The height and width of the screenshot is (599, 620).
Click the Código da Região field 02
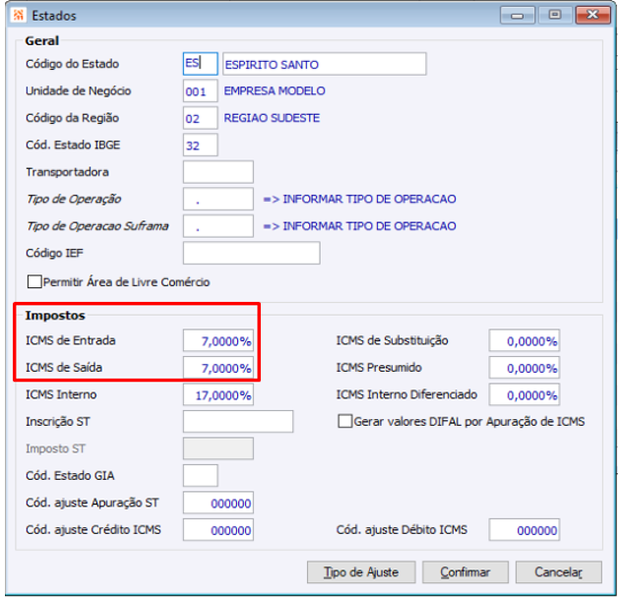(200, 118)
